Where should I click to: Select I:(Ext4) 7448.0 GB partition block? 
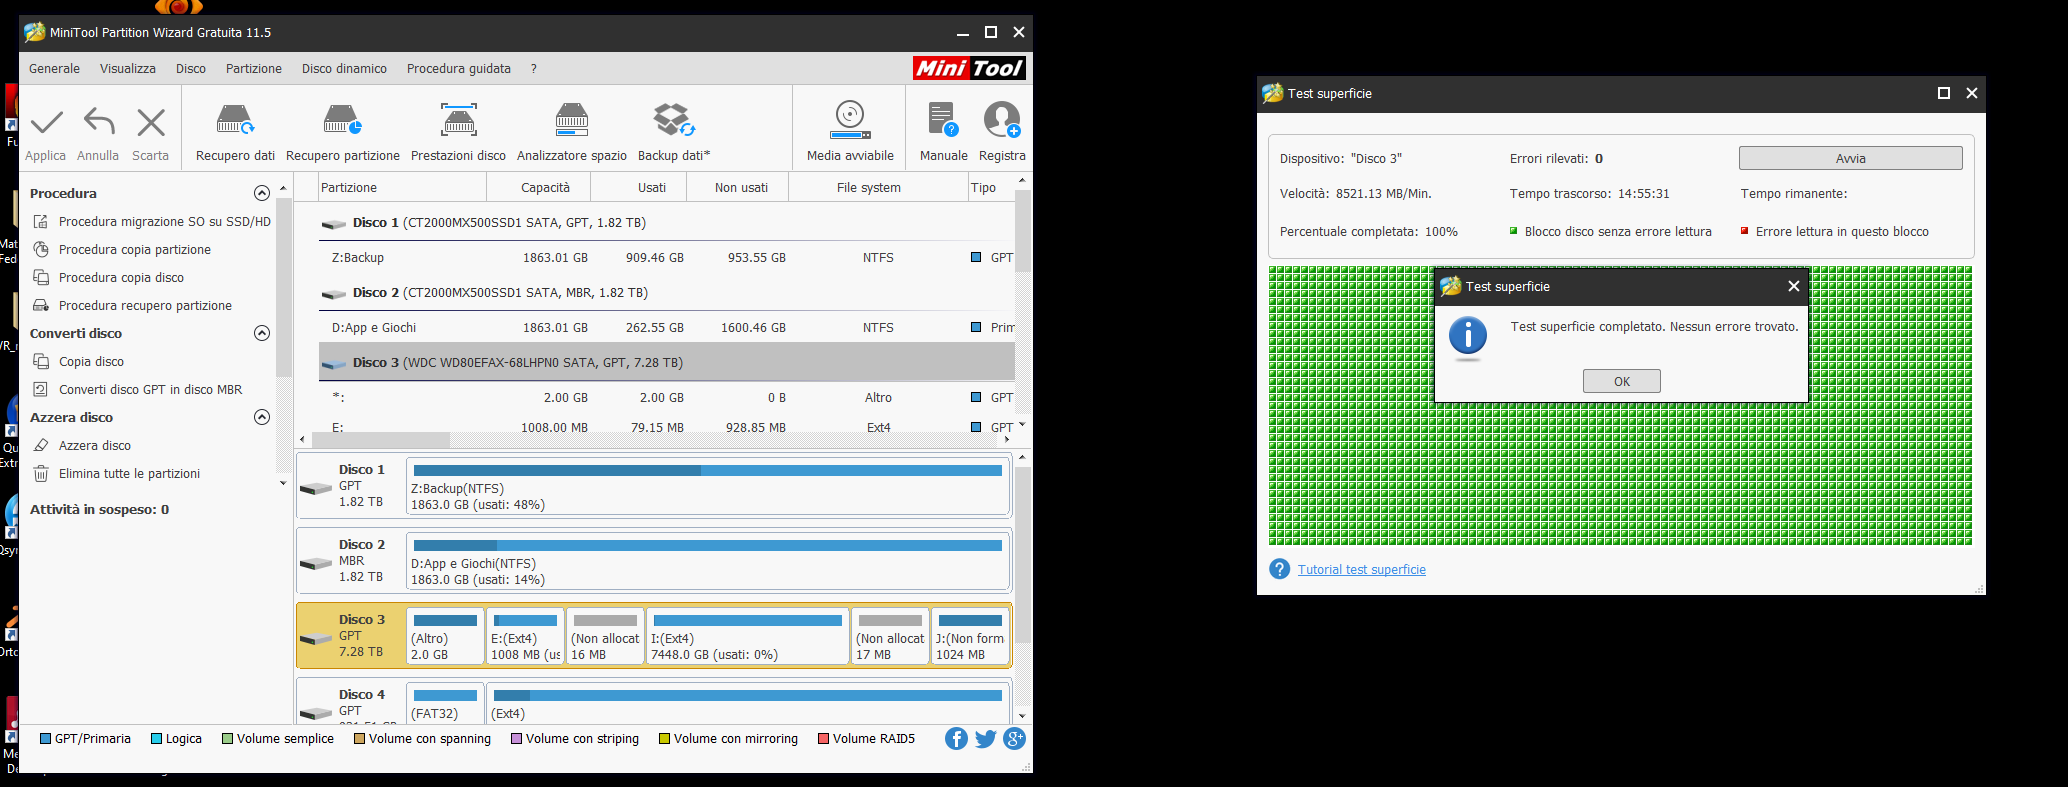click(x=748, y=637)
